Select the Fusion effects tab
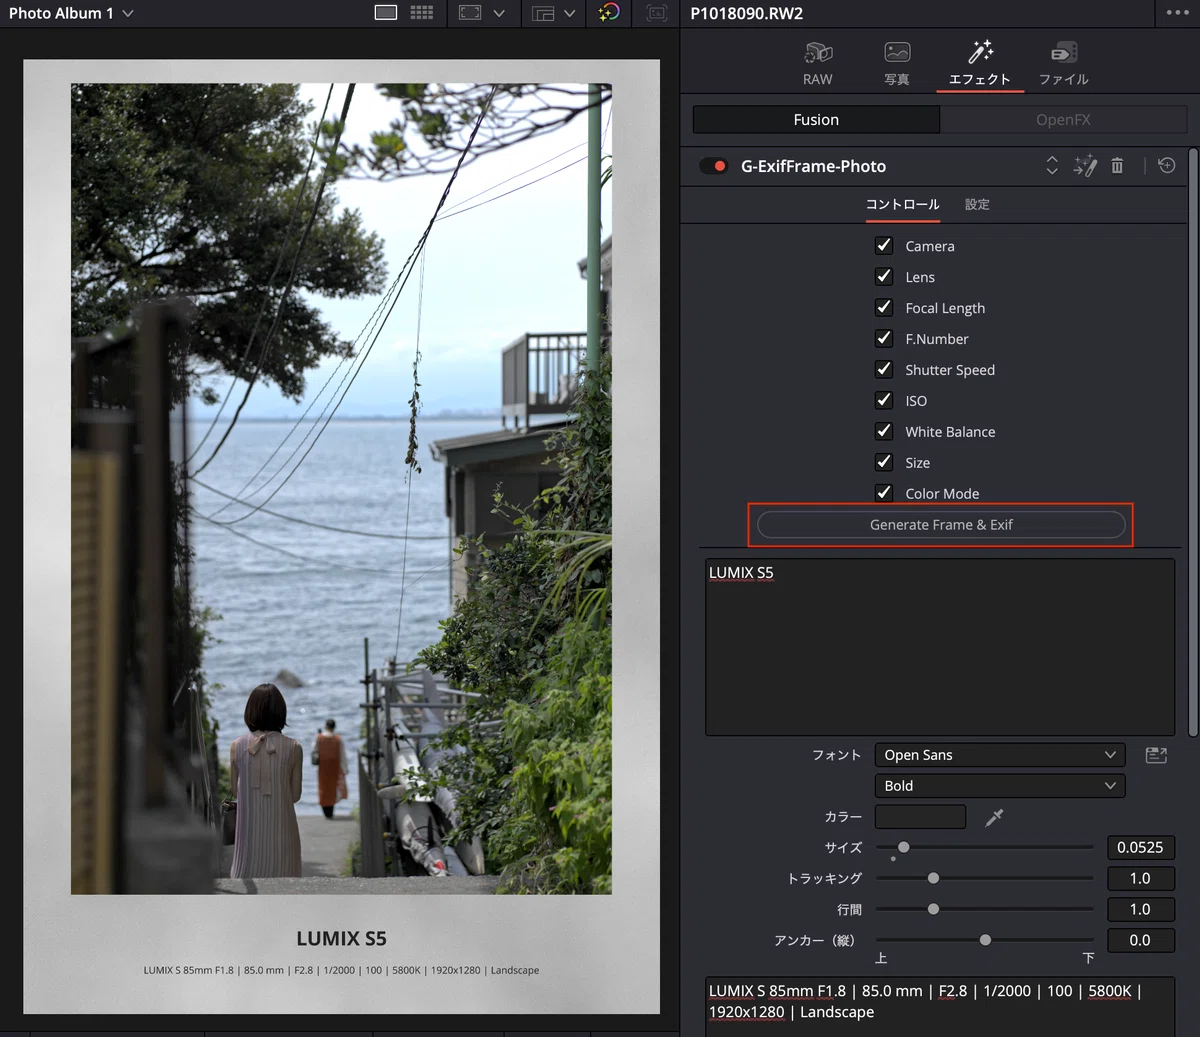 click(816, 119)
